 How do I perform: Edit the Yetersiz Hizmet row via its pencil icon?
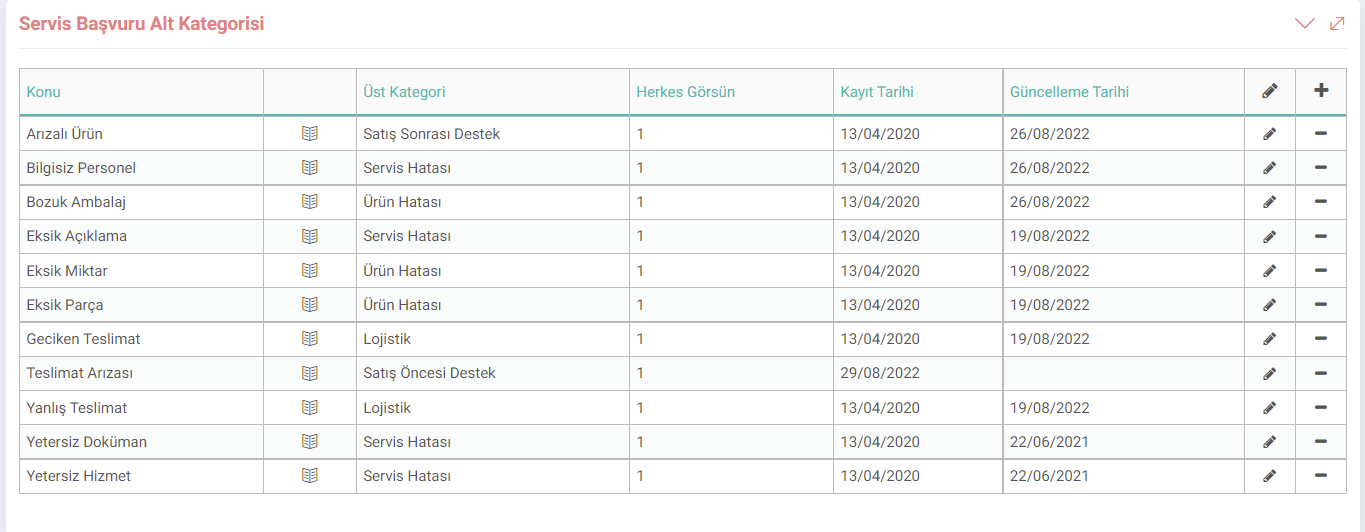[x=1270, y=476]
